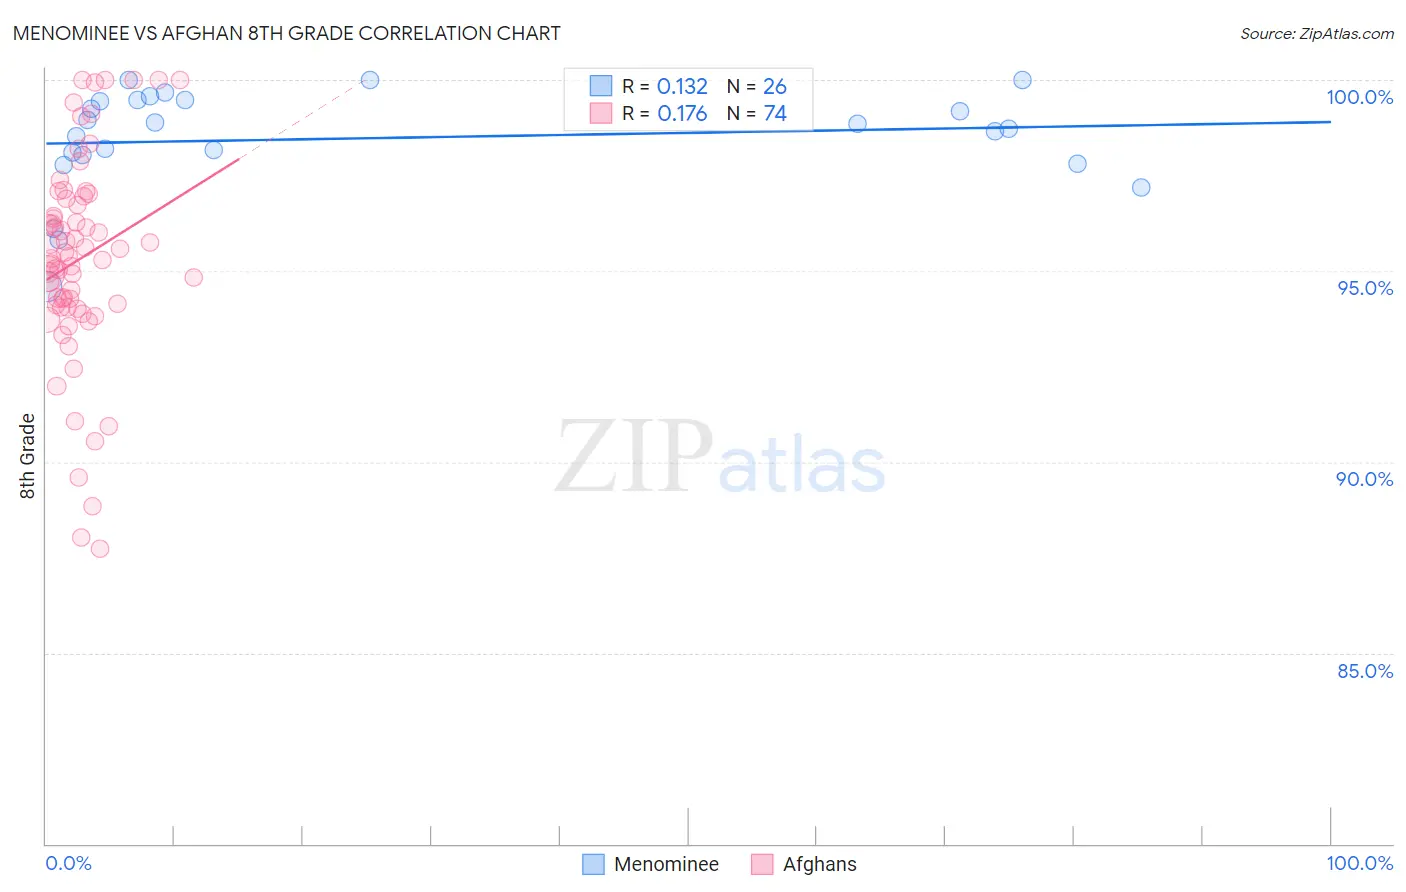Click the pink swatch beside R = 0.176
This screenshot has width=1406, height=892.
pyautogui.click(x=600, y=113)
